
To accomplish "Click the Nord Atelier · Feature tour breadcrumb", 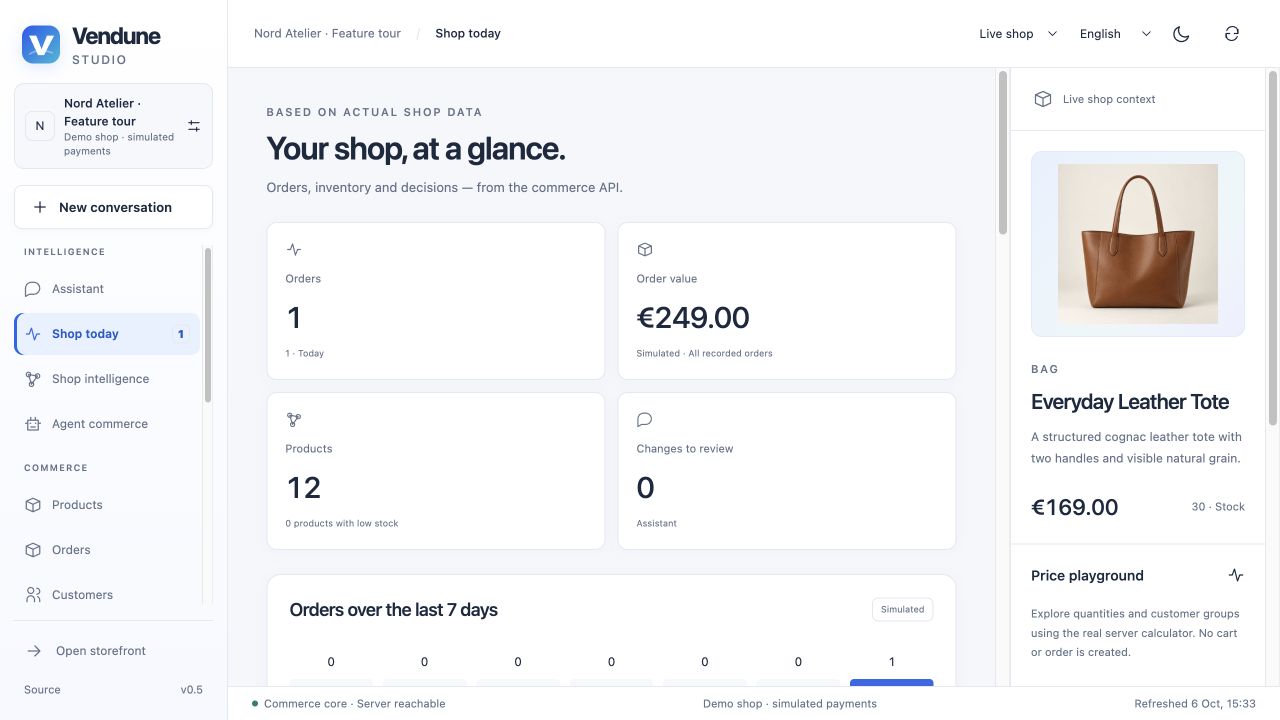I will (x=327, y=34).
